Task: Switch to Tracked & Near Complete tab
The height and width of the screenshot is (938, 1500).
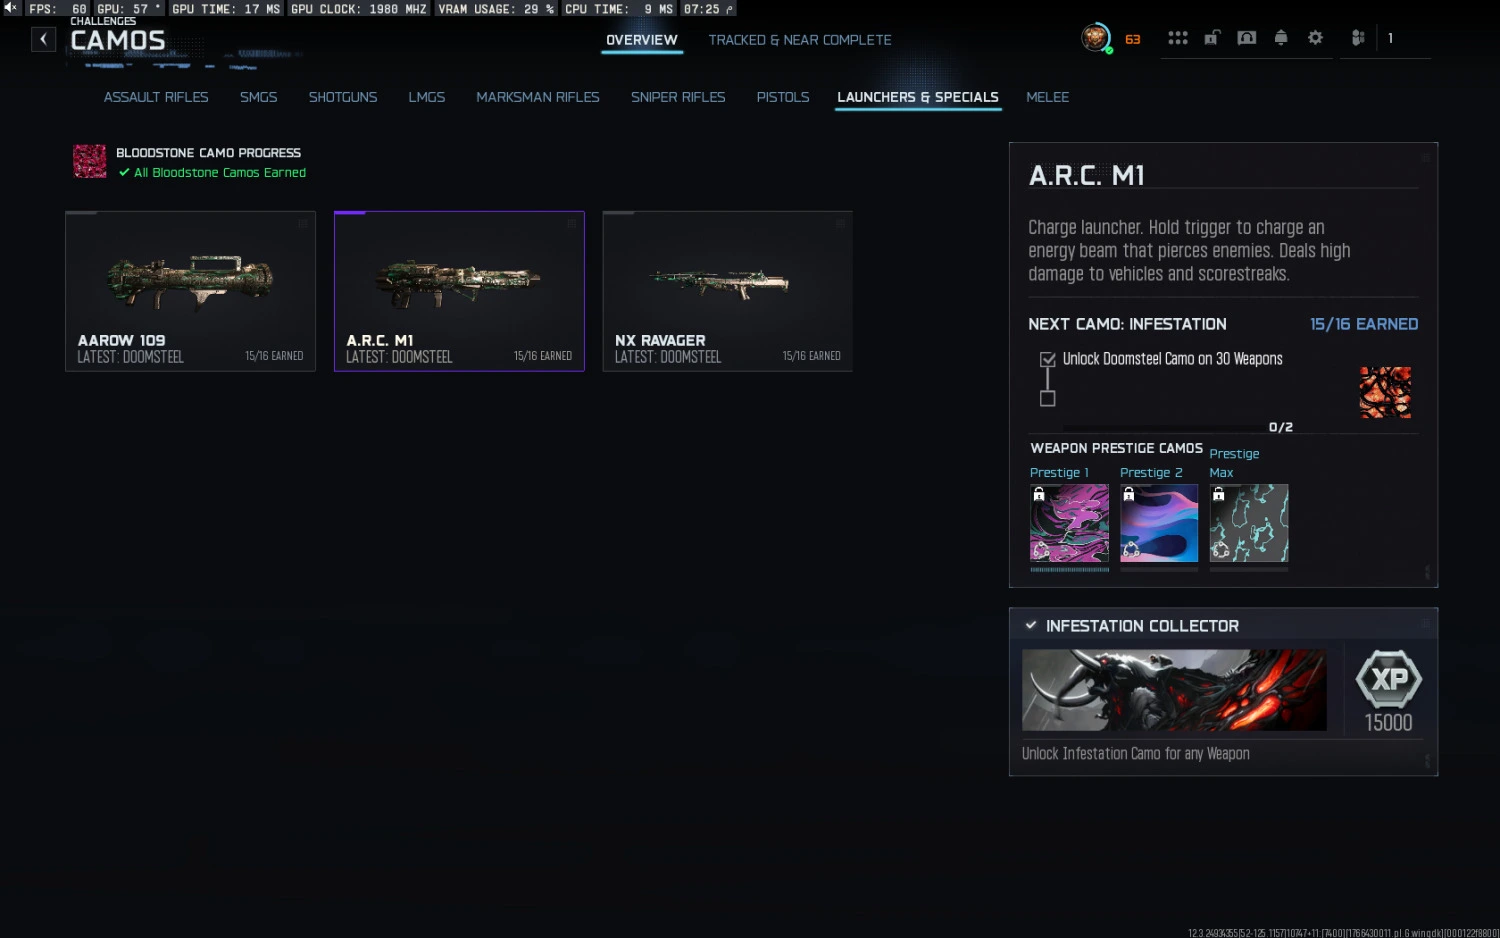Action: 800,40
